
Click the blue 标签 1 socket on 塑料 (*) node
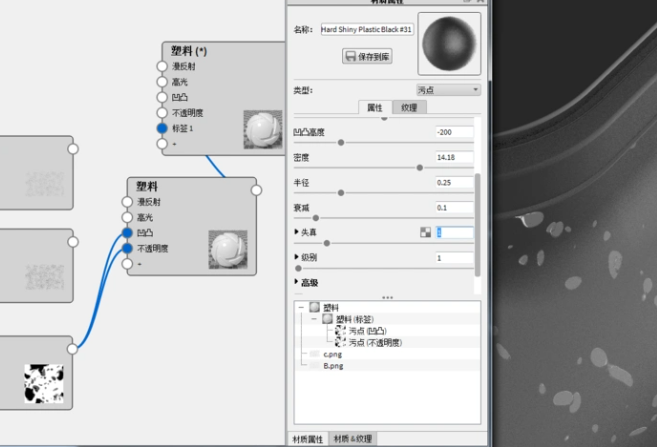[x=162, y=128]
